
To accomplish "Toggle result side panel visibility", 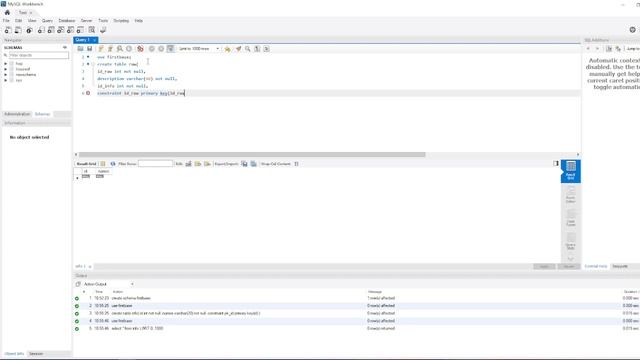I will pos(556,163).
